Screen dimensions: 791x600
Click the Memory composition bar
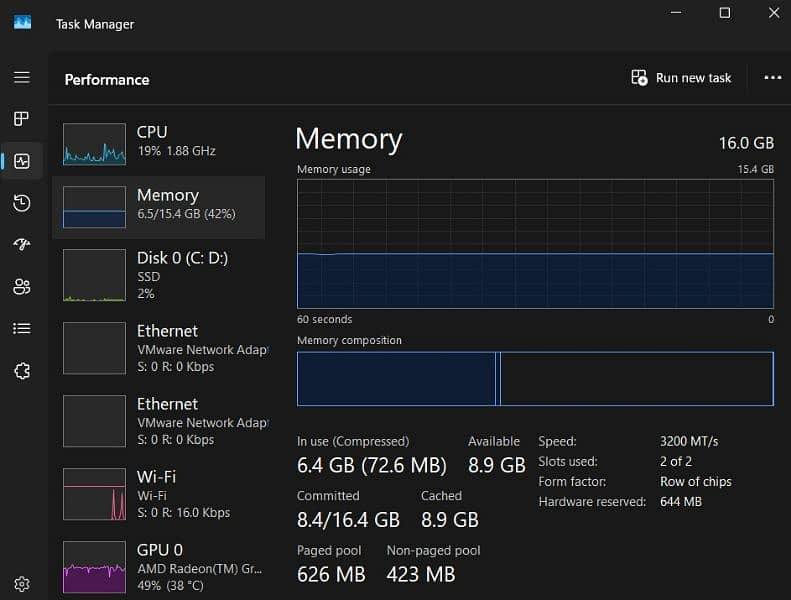(534, 379)
